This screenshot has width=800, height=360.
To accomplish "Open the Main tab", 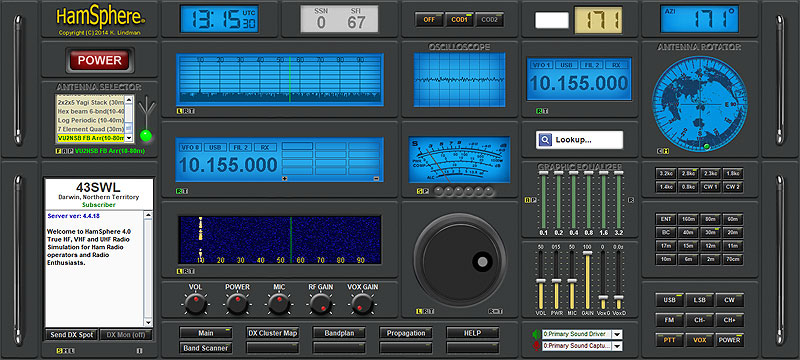I will [206, 333].
